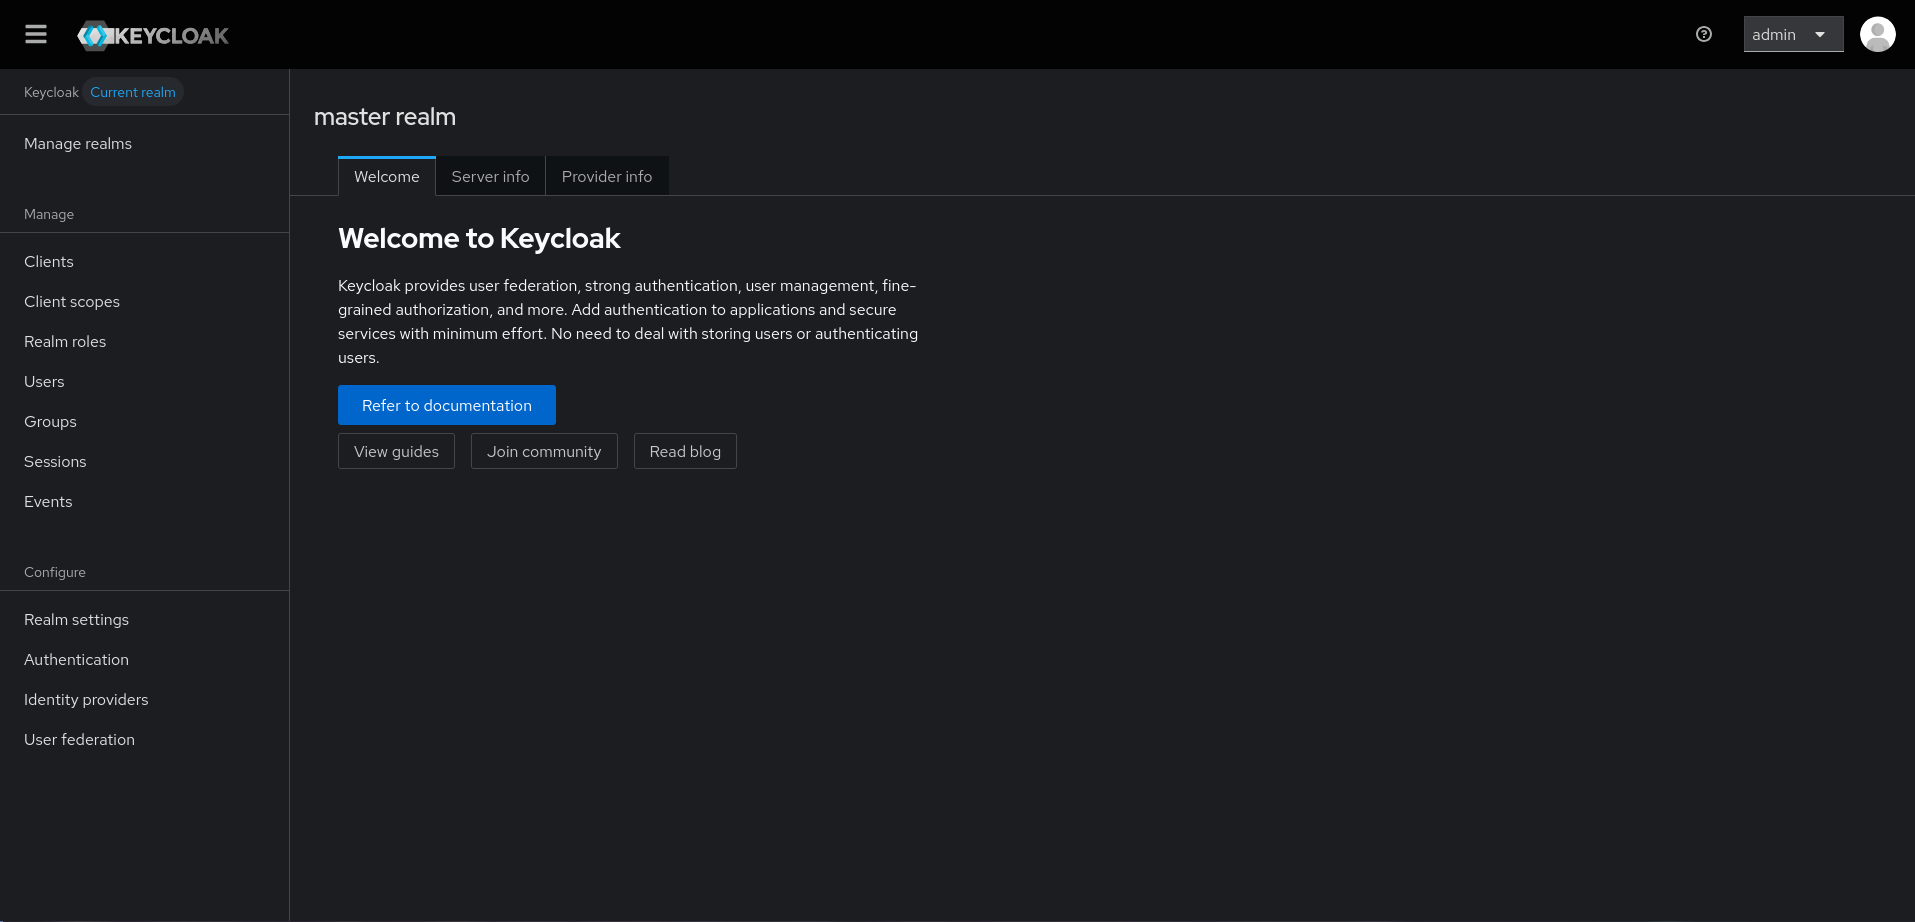
Task: Click the master realm heading
Action: 385,117
